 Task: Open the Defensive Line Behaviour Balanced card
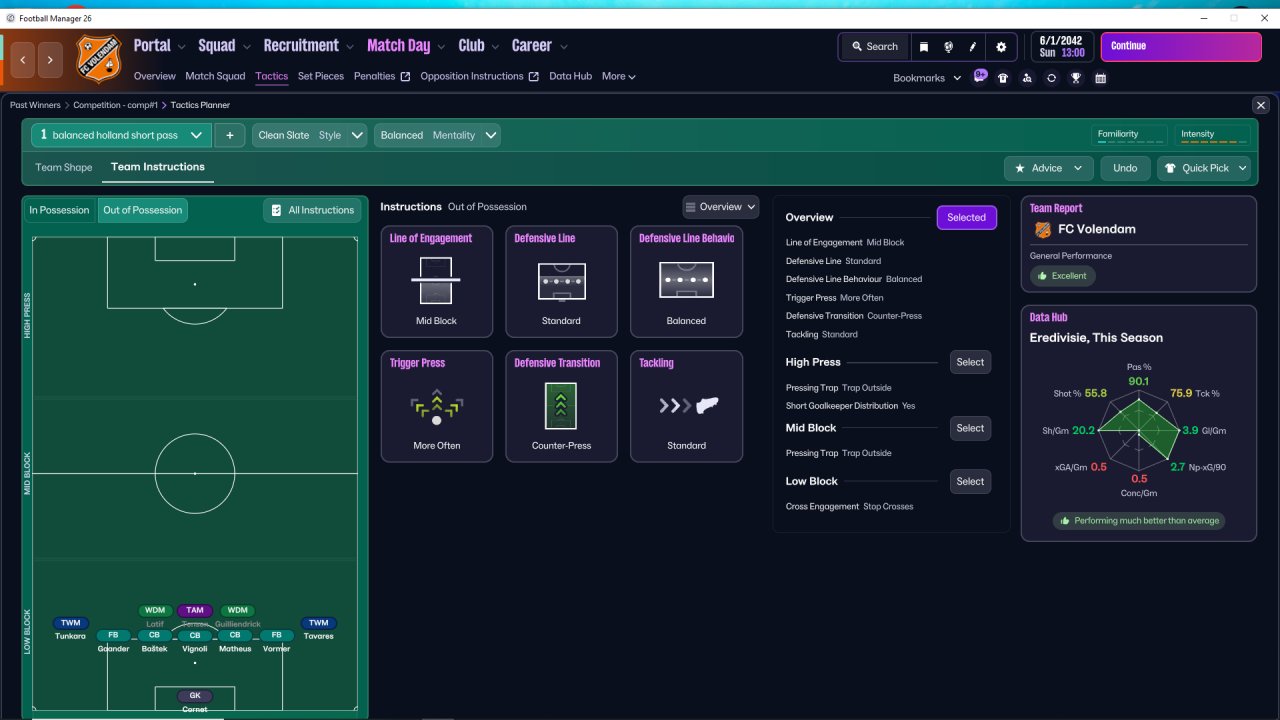686,281
